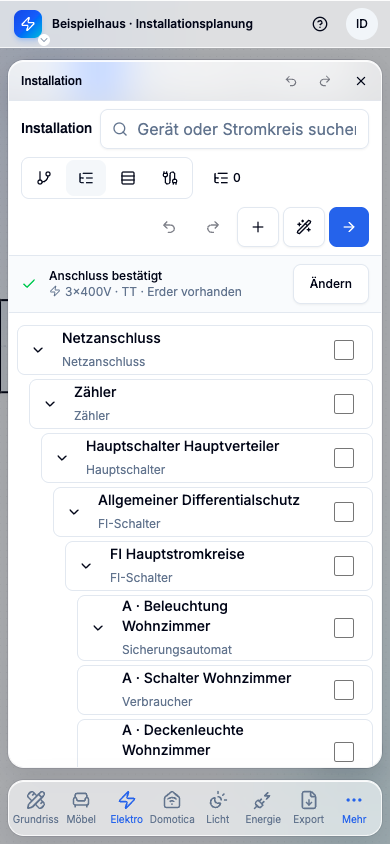Collapse the Allgemeiner Differentialschutz node
The image size is (390, 844).
point(74,512)
